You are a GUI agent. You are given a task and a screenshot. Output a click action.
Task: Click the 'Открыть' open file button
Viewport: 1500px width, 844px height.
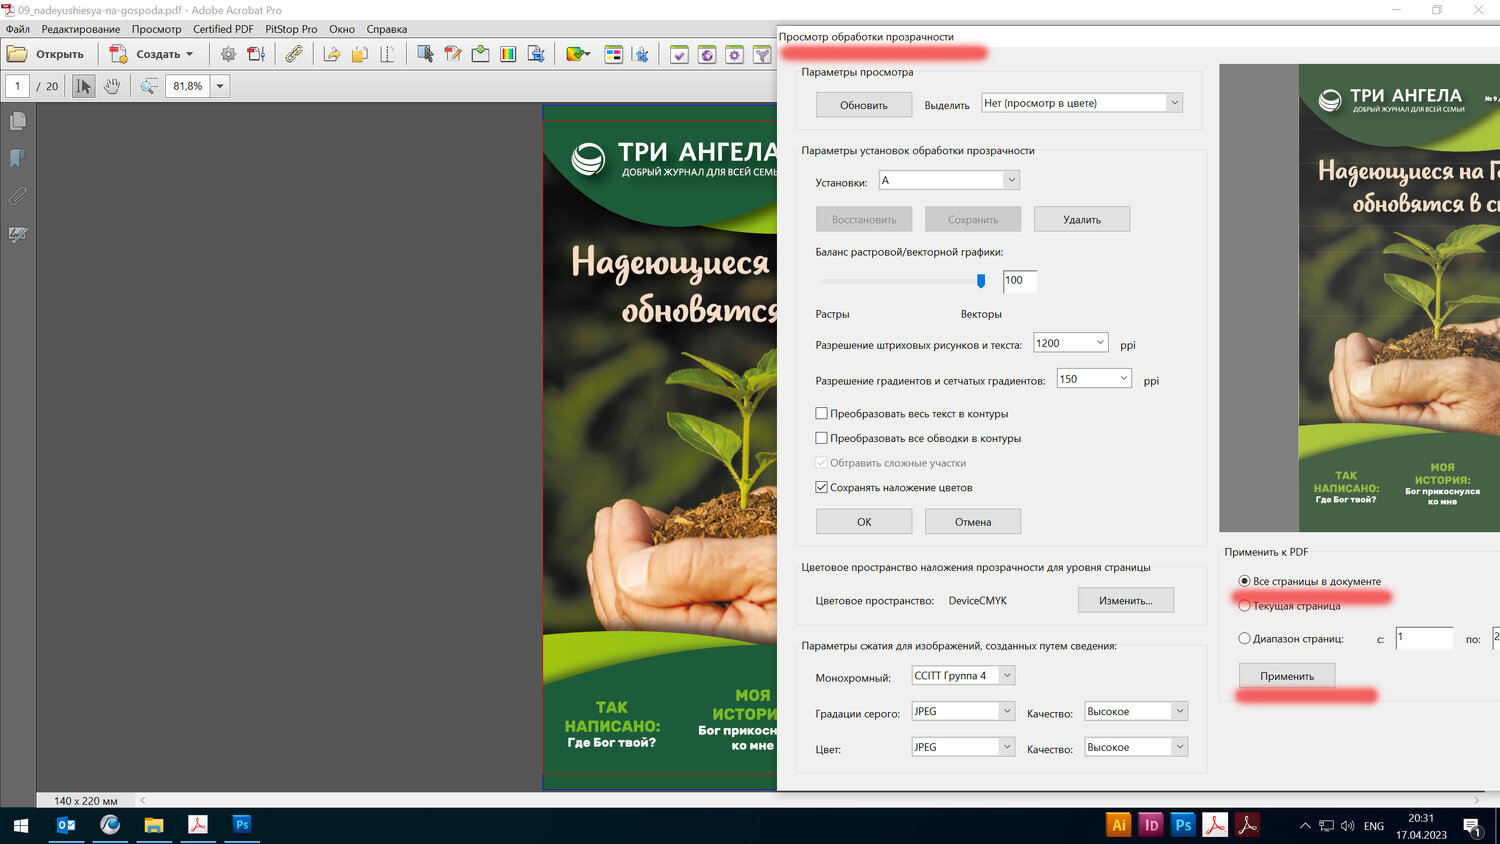pos(46,54)
